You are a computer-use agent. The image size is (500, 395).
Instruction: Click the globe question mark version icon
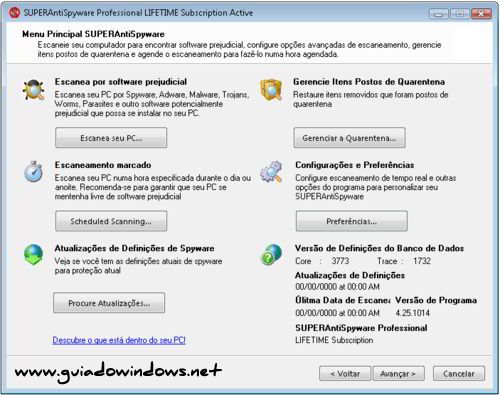click(271, 255)
